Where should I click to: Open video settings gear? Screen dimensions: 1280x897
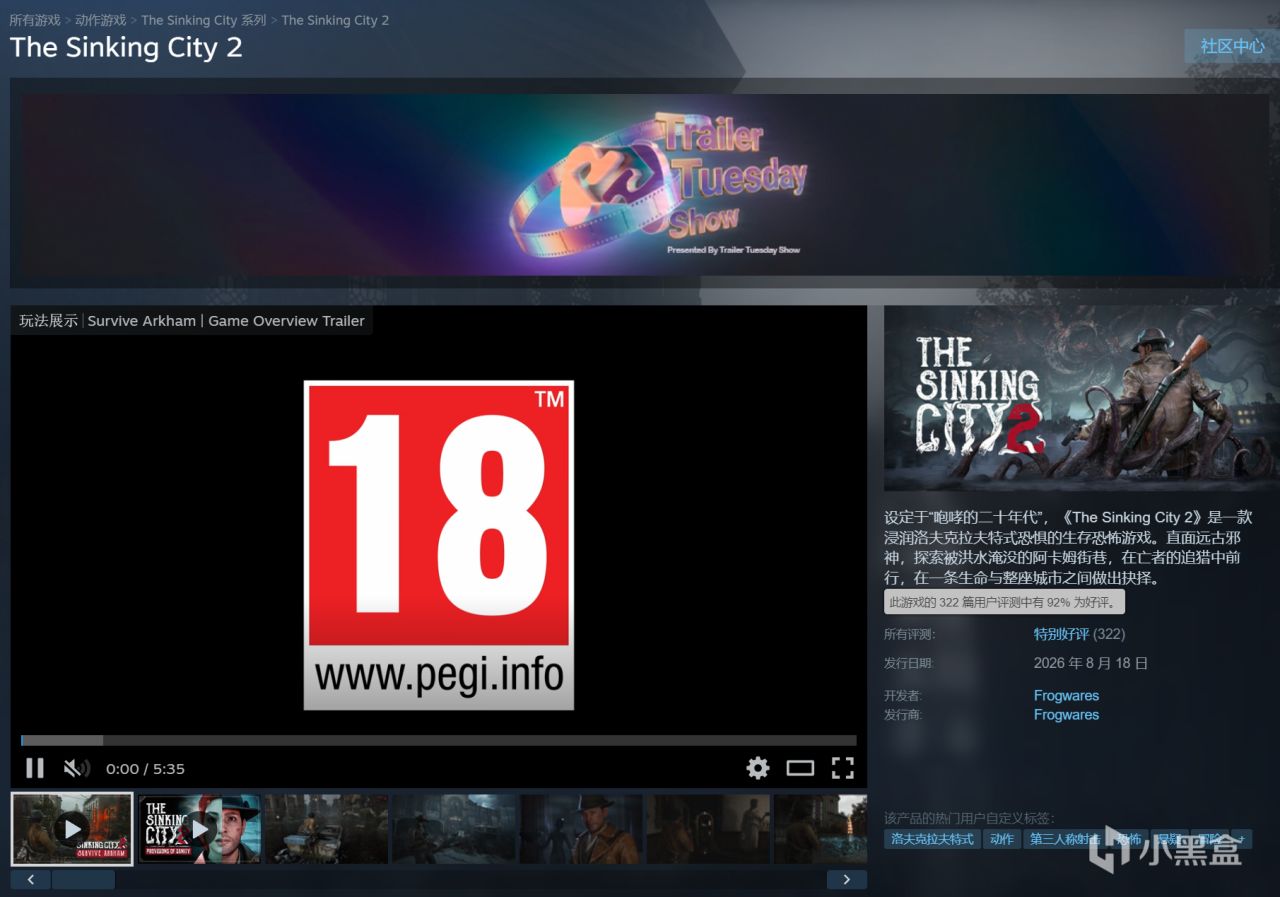(758, 768)
